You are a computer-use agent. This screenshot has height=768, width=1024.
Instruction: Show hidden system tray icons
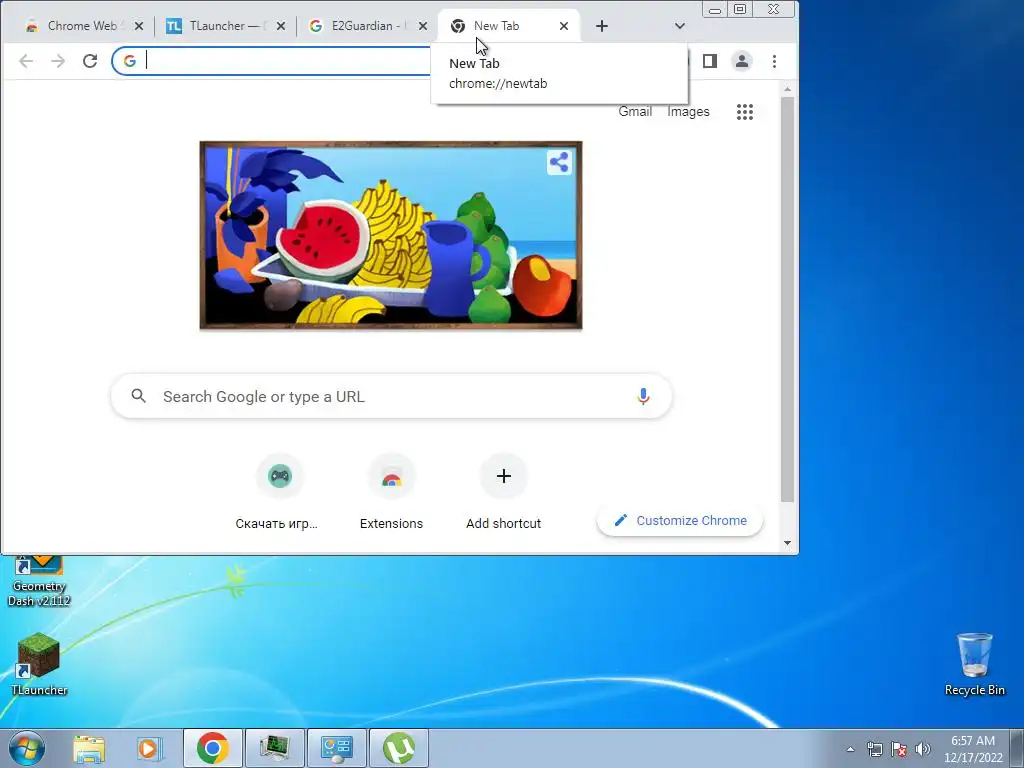[x=850, y=749]
